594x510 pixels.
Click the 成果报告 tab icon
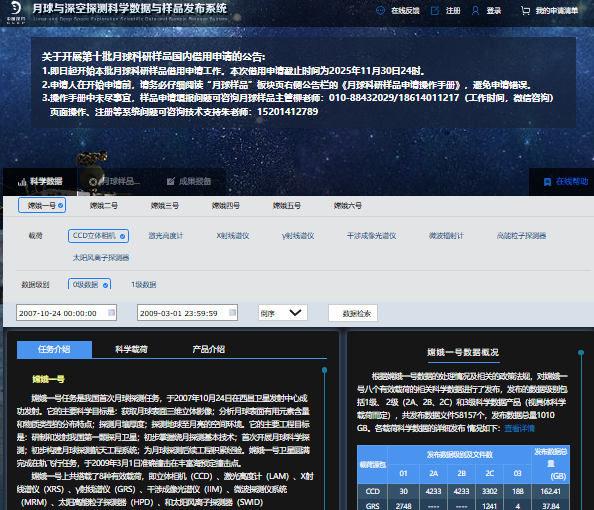coord(170,182)
